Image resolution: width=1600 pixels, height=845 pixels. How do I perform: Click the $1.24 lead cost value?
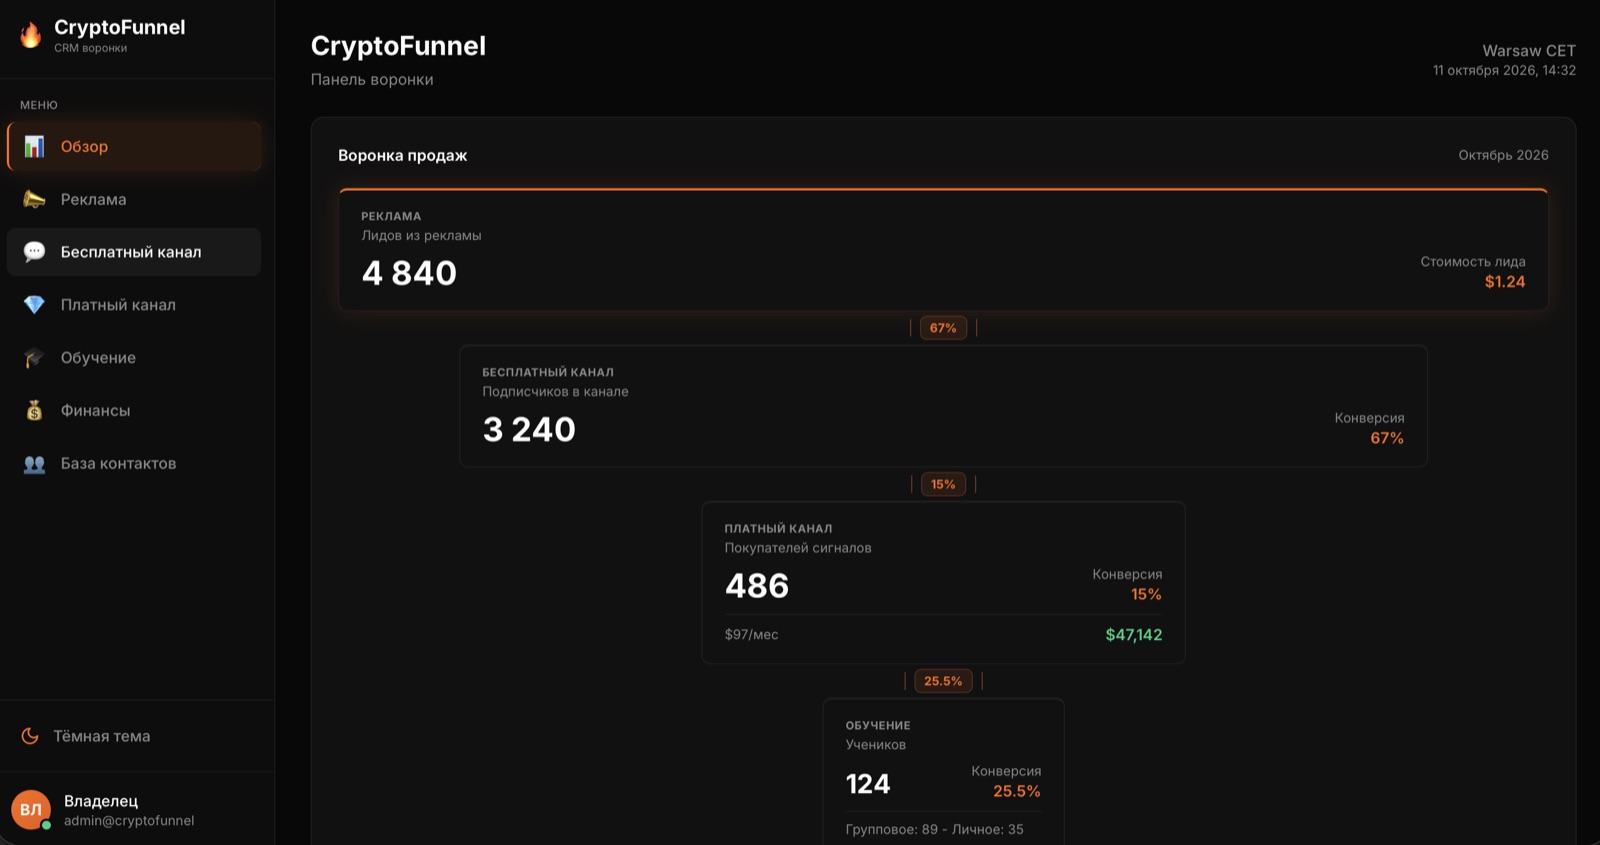coord(1505,282)
